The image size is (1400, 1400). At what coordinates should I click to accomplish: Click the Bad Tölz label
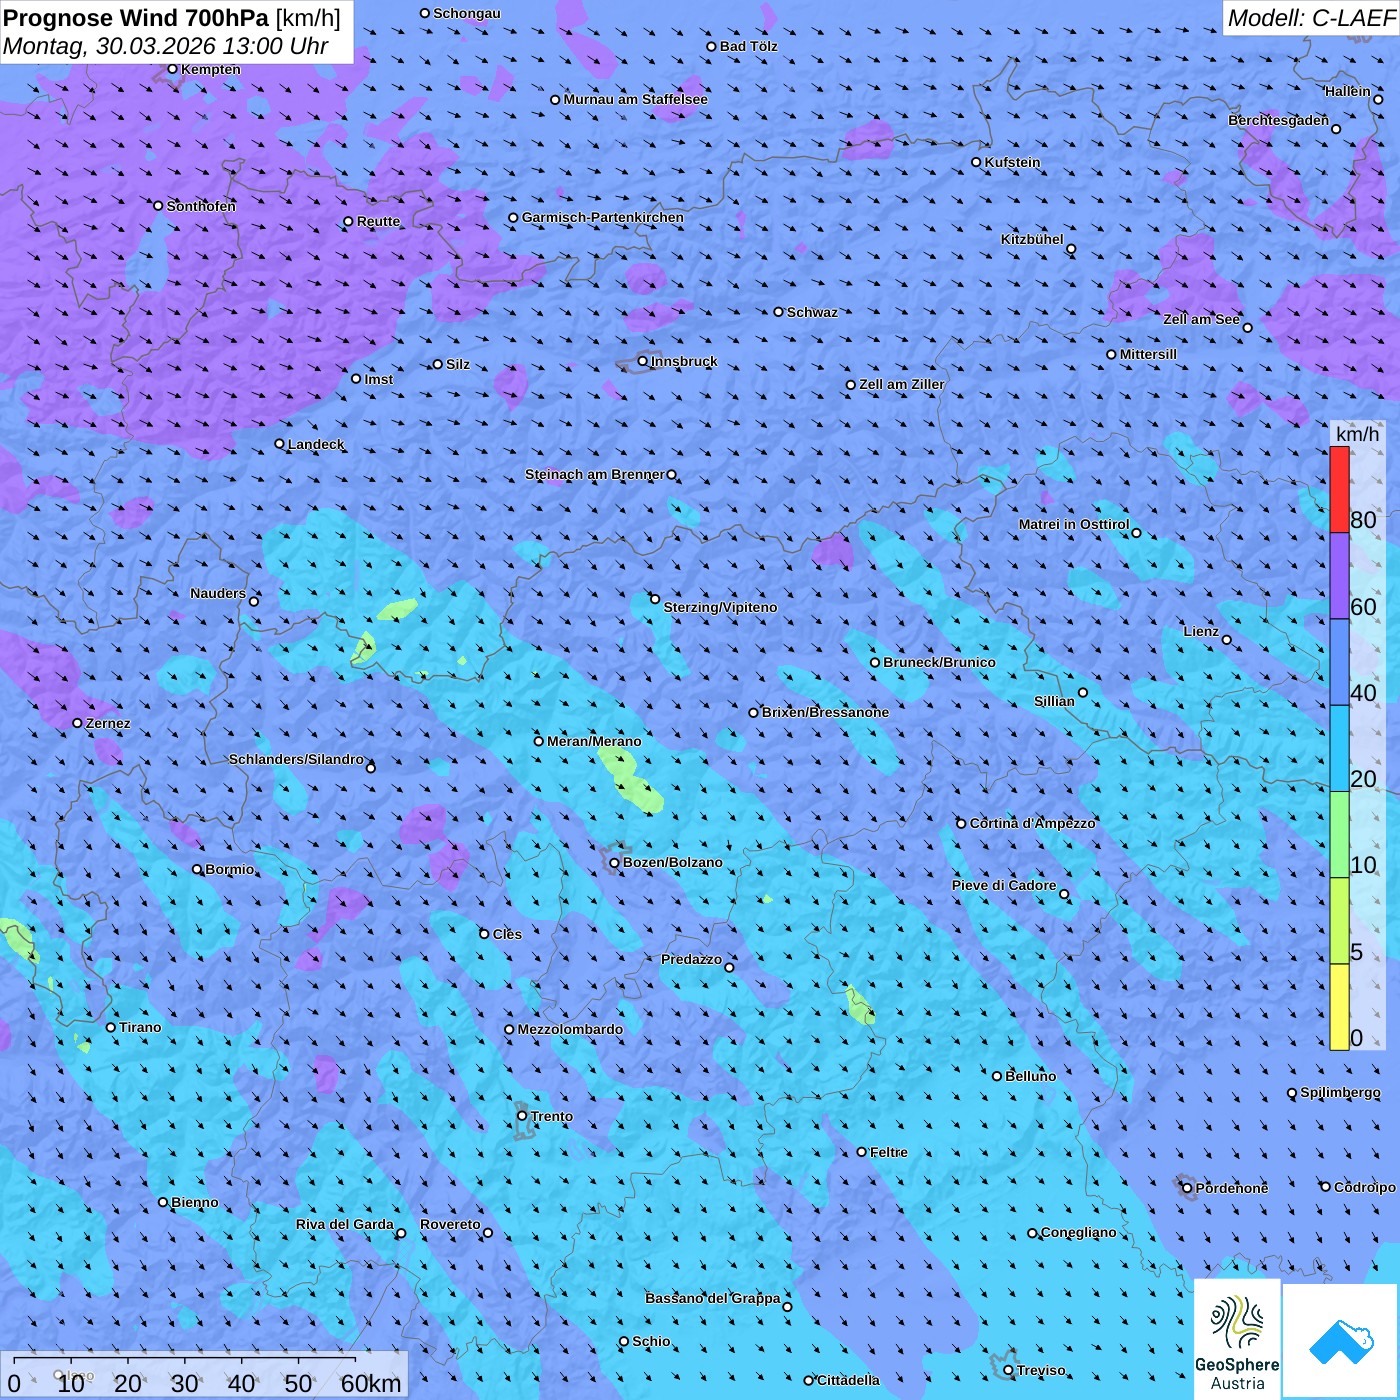[748, 46]
